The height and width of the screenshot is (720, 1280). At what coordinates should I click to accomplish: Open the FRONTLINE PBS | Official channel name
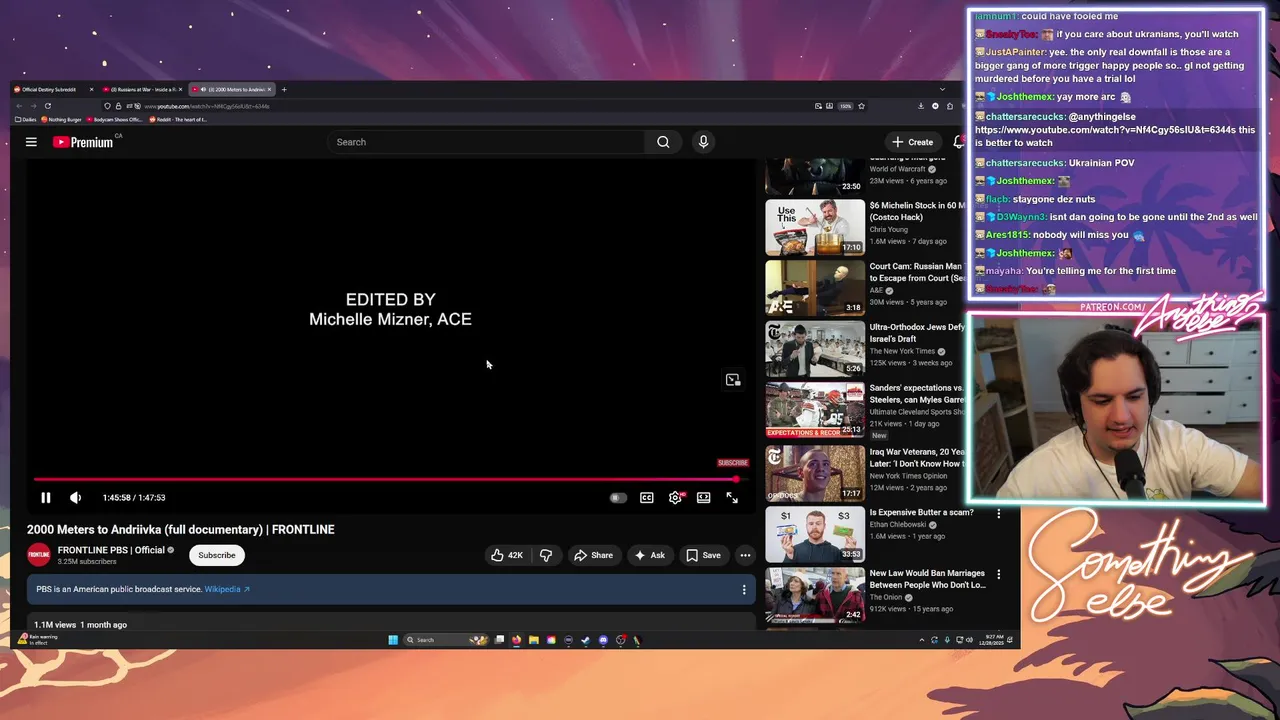(x=111, y=550)
